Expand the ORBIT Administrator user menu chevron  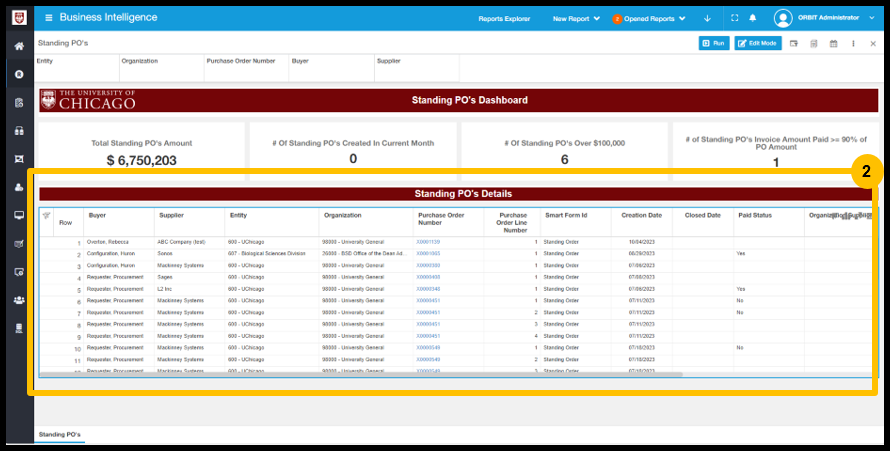(872, 18)
